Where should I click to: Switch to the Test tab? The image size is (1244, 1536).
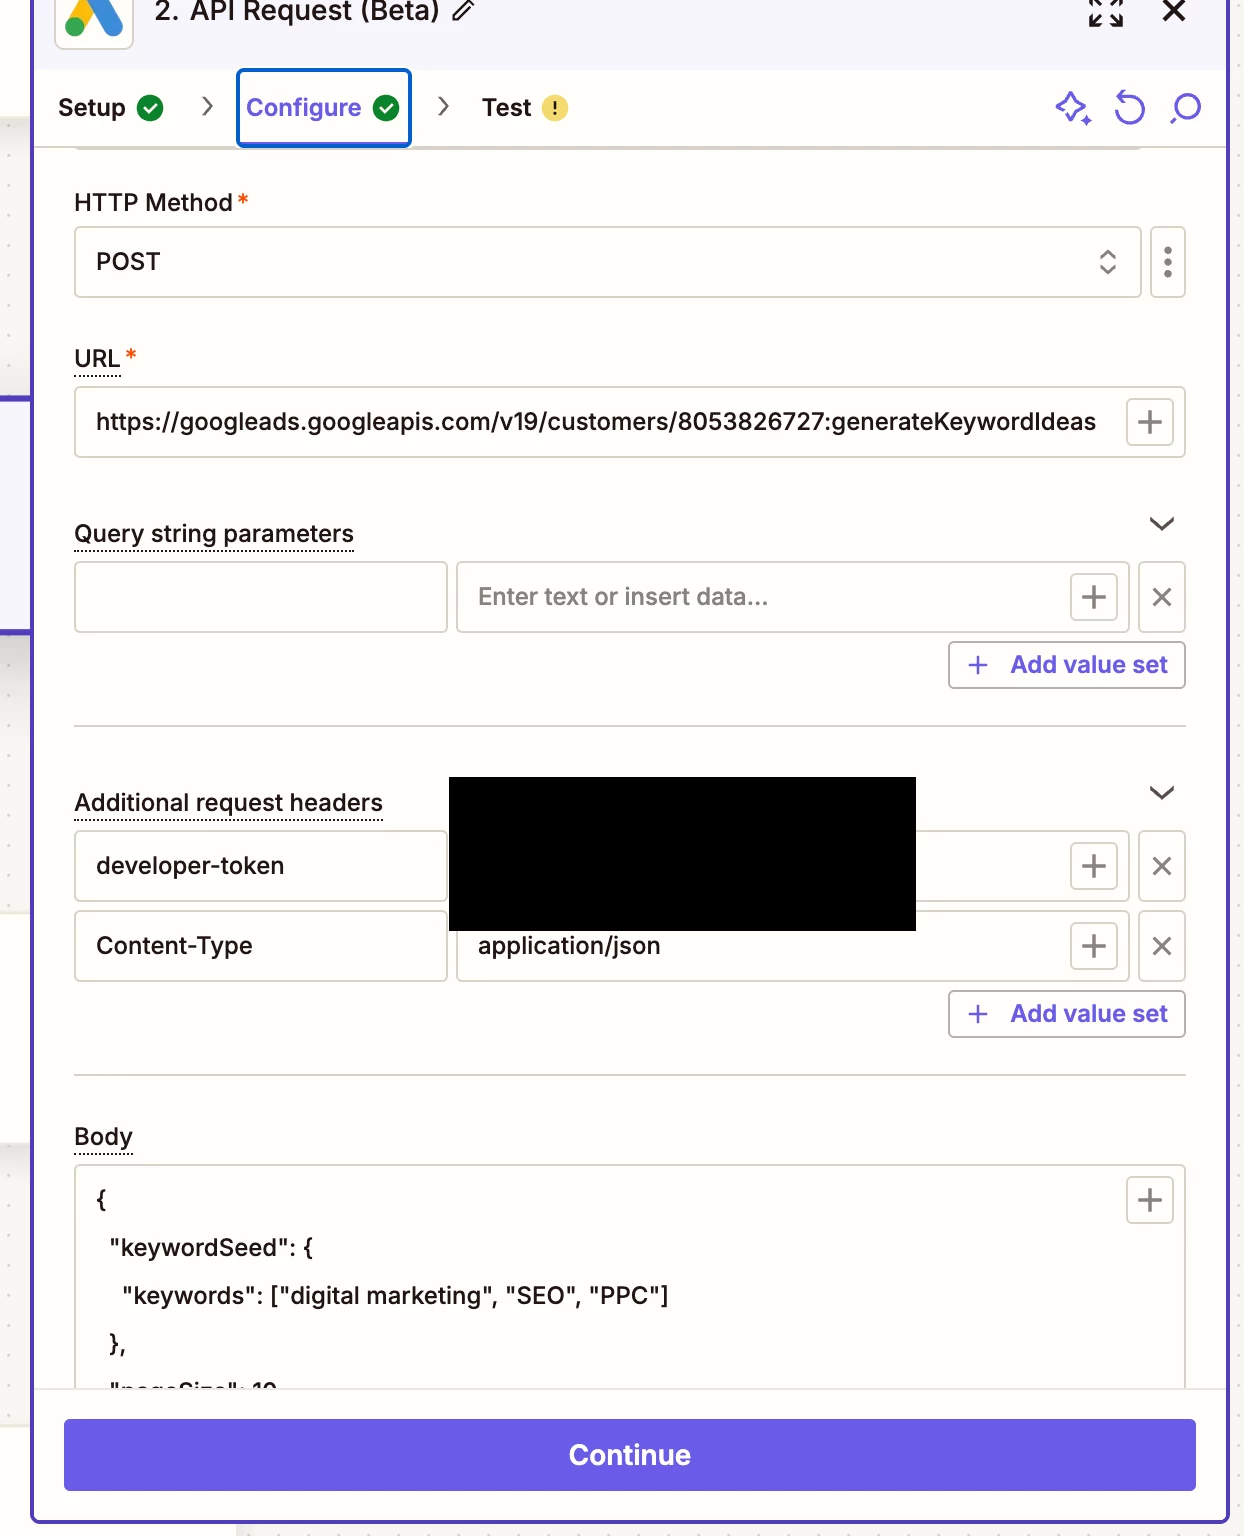click(524, 108)
